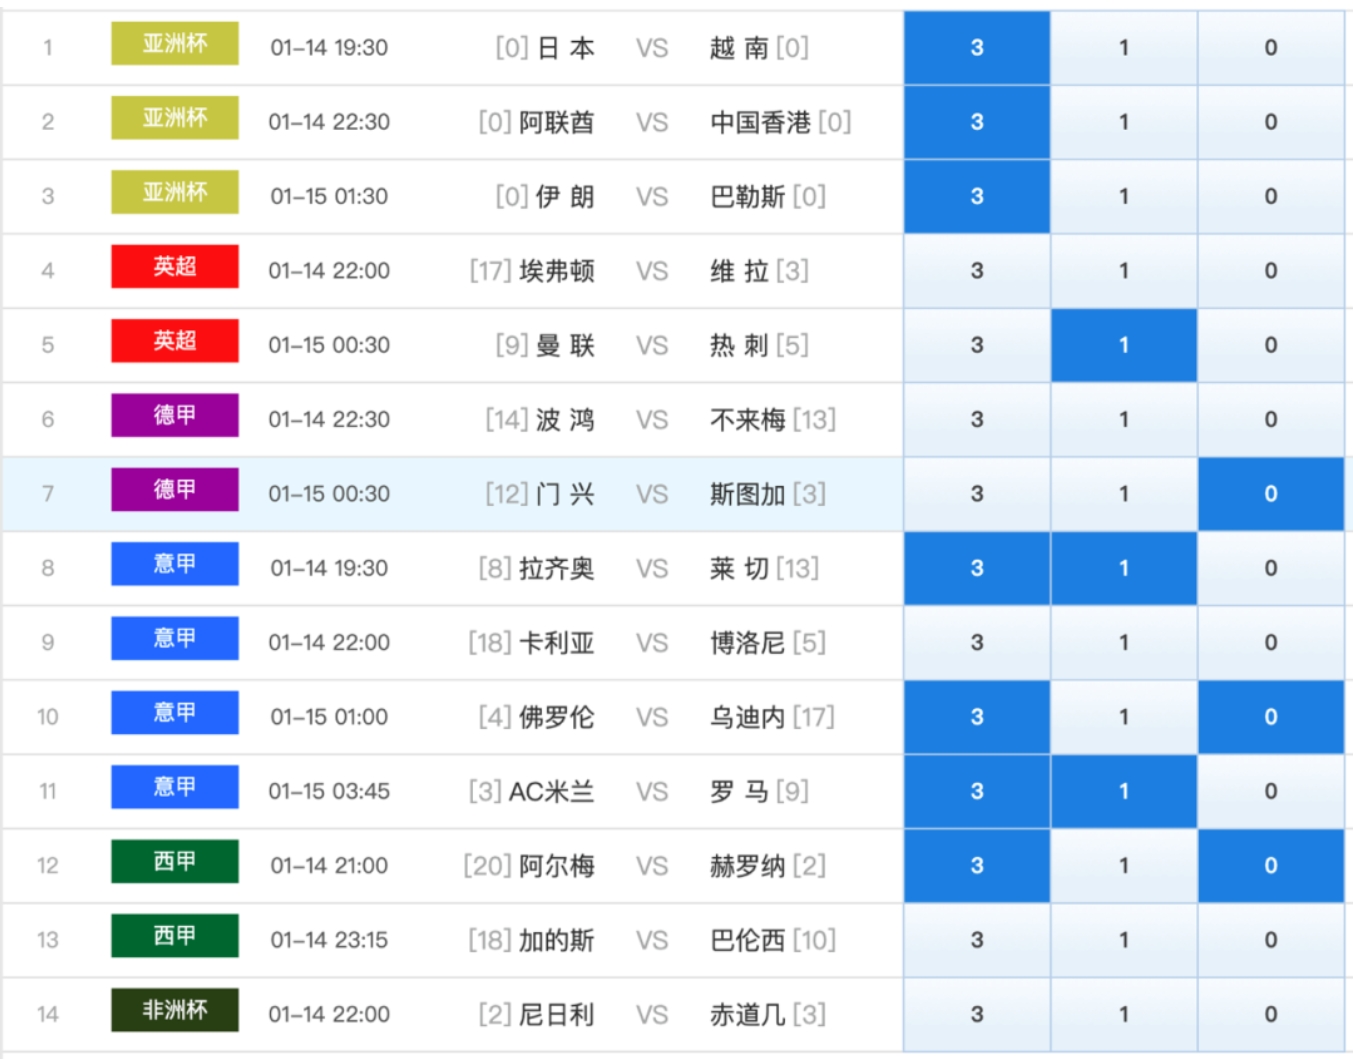Click kickoff time 01-15 01:00

click(x=329, y=717)
